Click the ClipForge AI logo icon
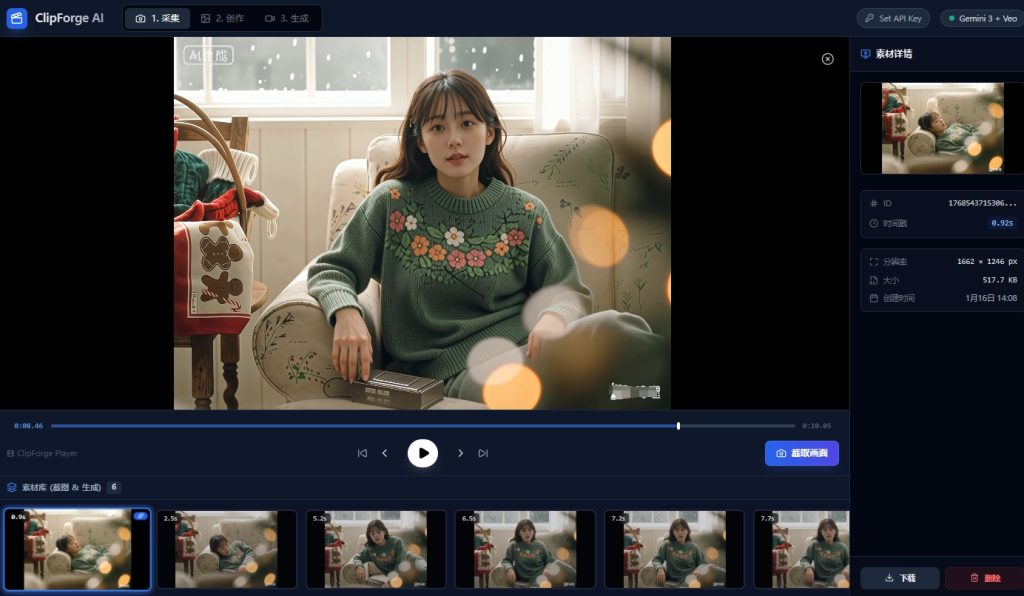The image size is (1024, 596). [x=16, y=17]
